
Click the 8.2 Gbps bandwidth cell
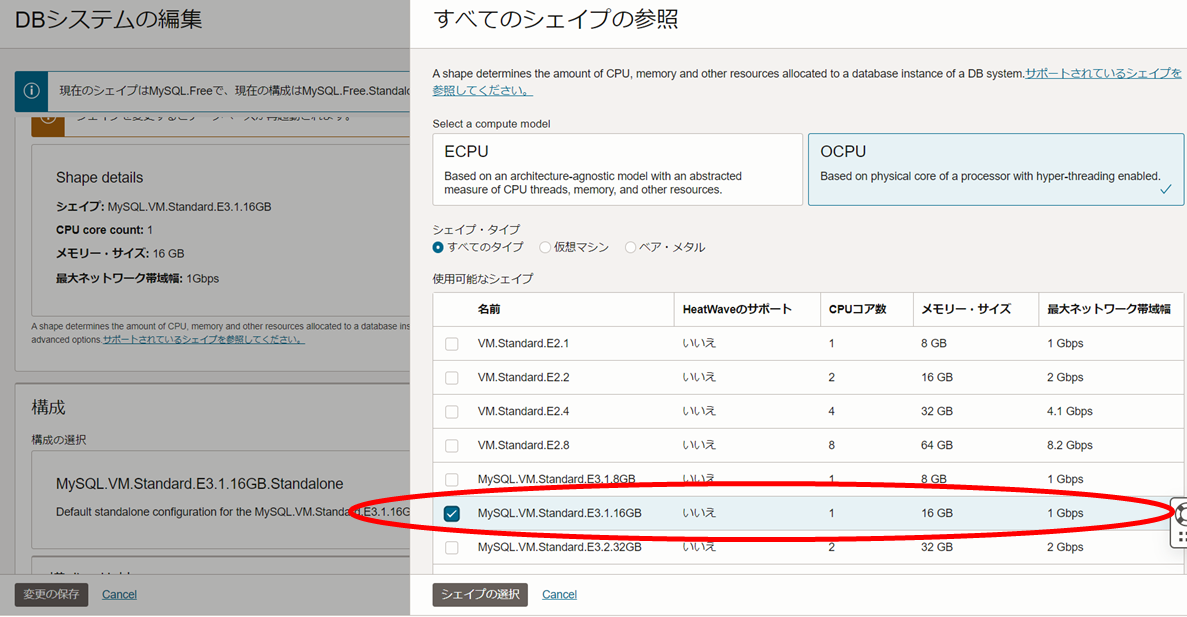tap(1070, 446)
